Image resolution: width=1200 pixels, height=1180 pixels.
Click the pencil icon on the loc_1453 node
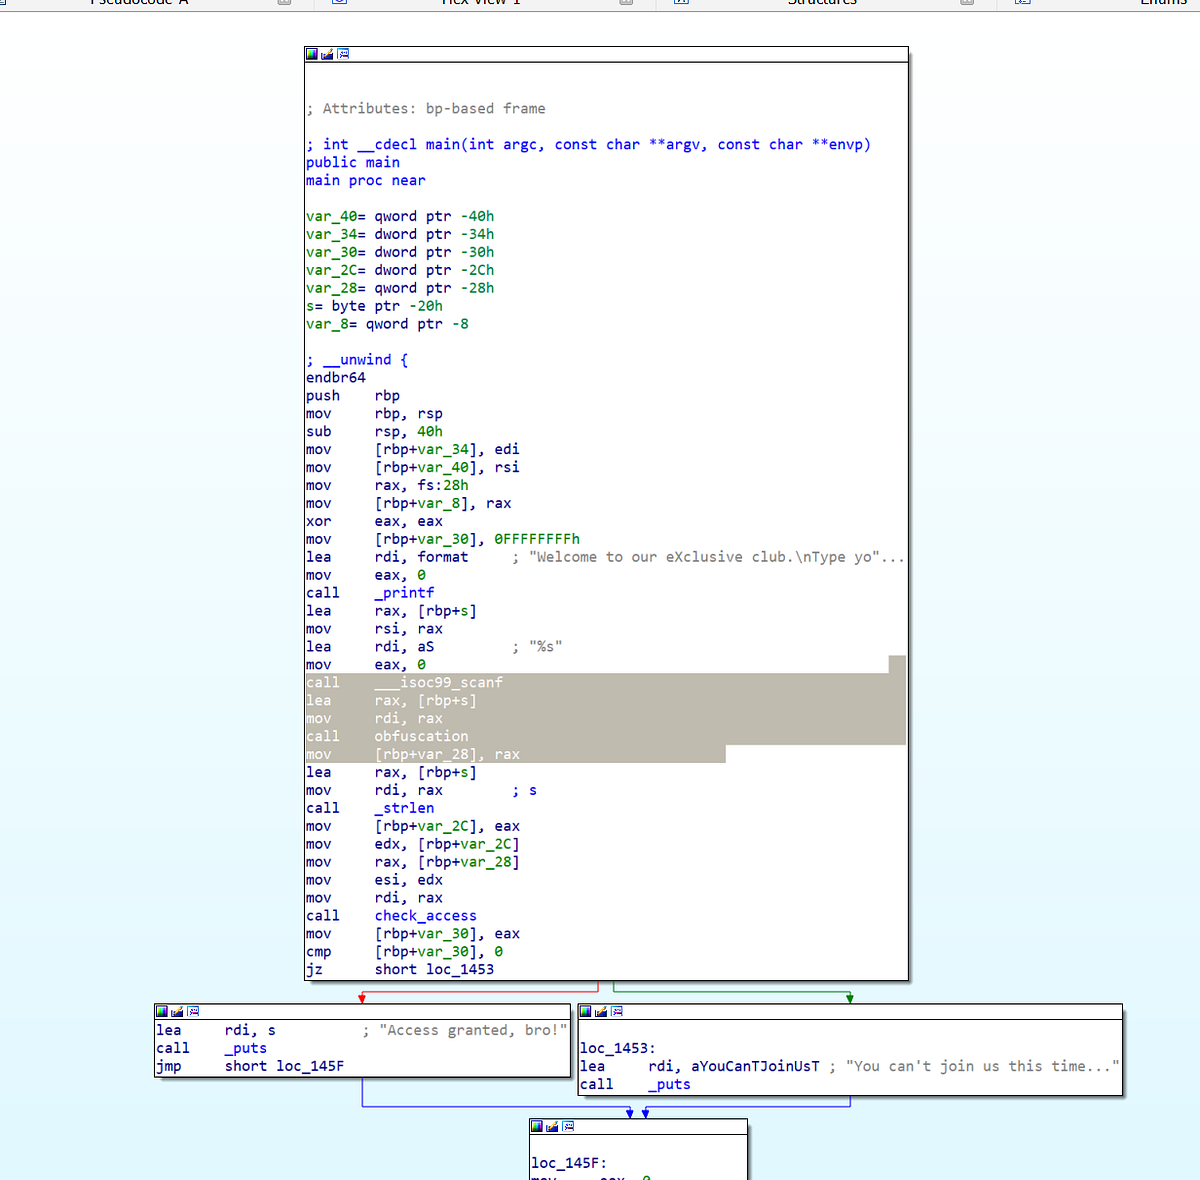point(601,1011)
